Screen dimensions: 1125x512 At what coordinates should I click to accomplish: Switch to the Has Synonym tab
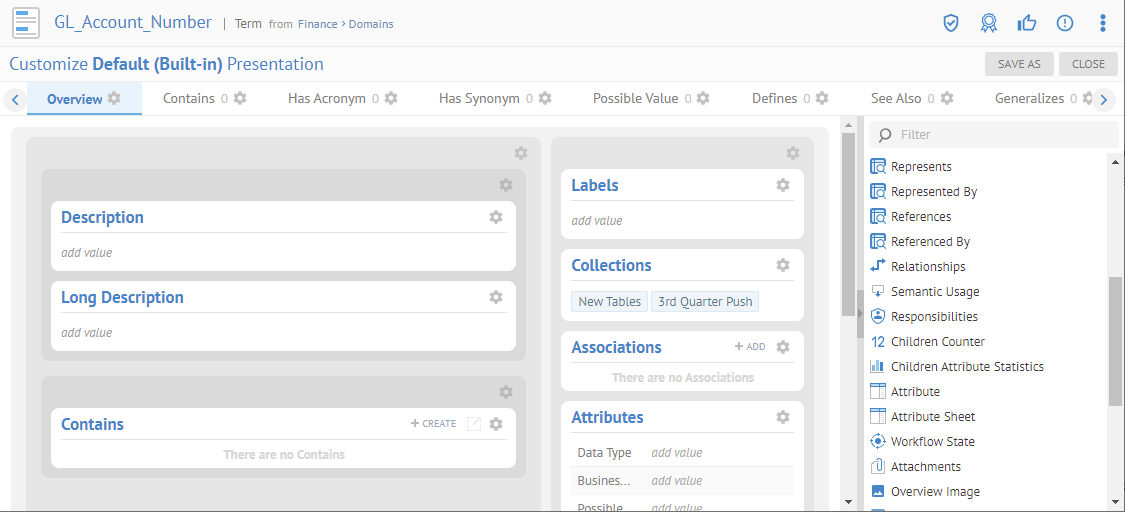pos(479,98)
